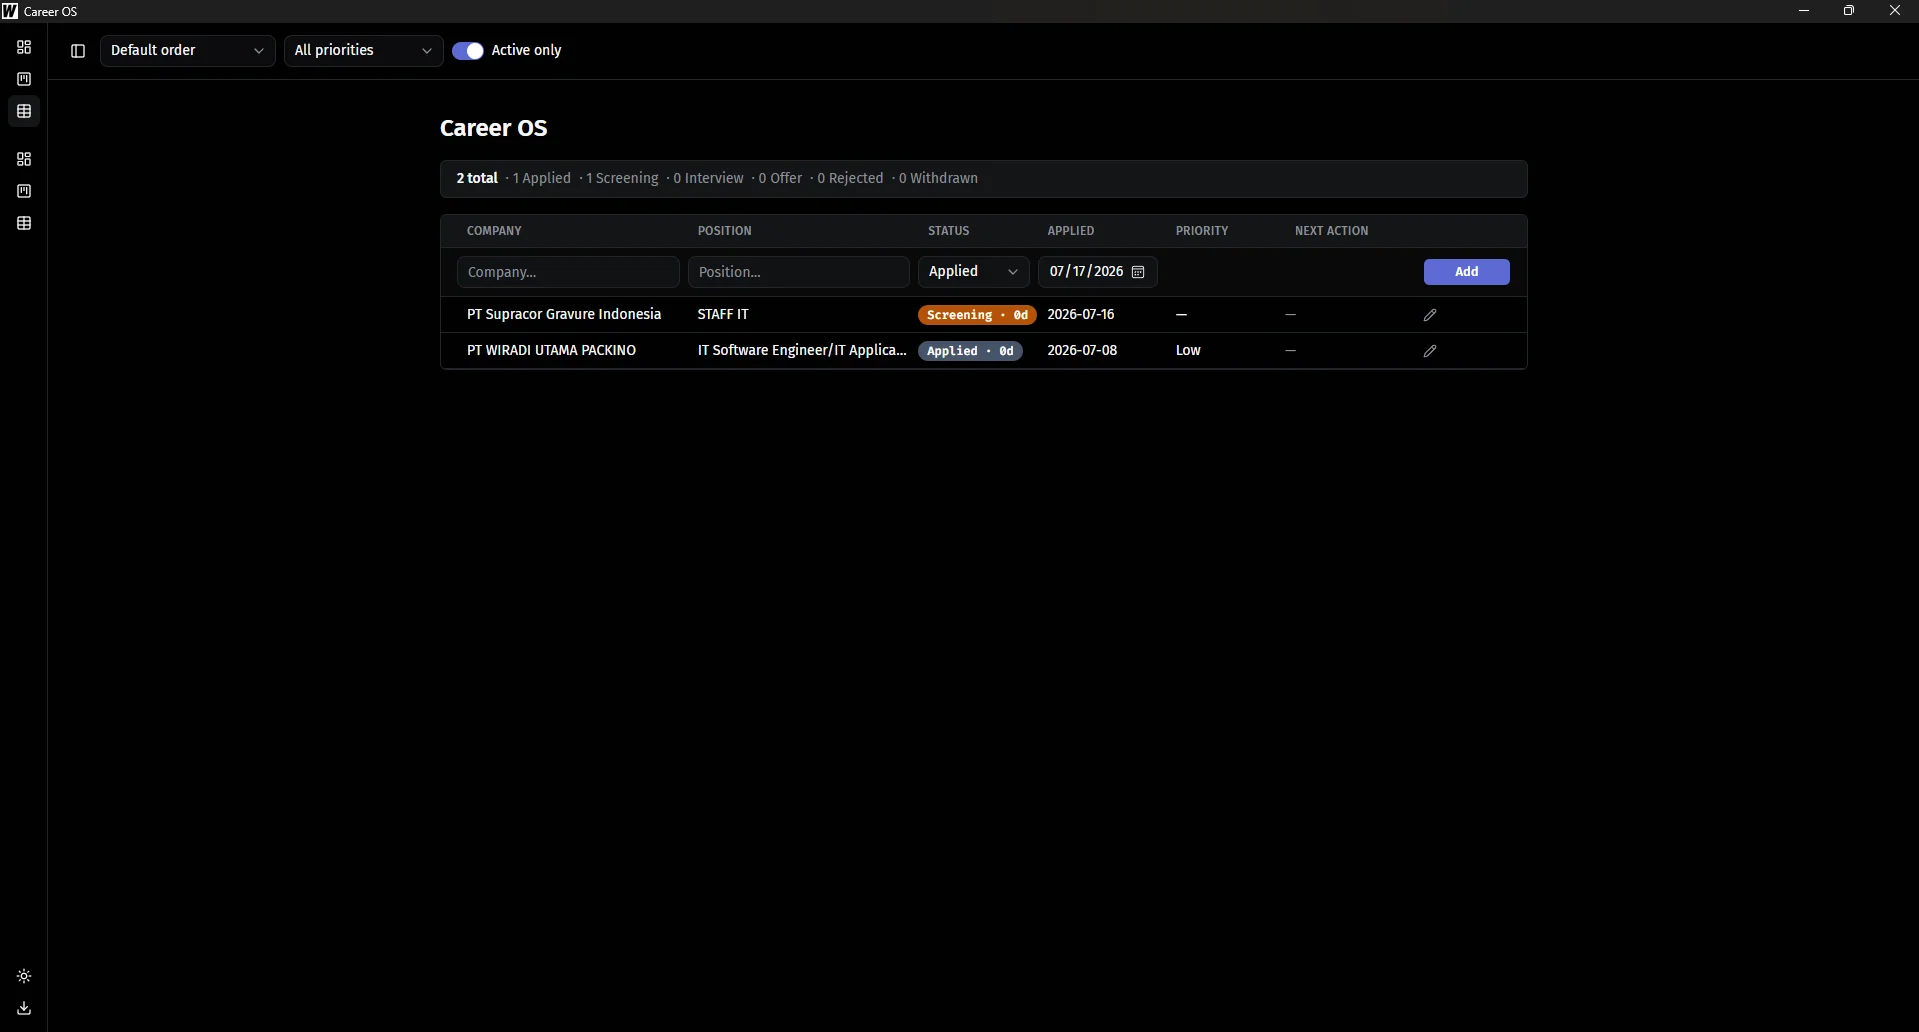Image resolution: width=1919 pixels, height=1032 pixels.
Task: Toggle the sidebar panel icon beside Default order
Action: (x=78, y=51)
